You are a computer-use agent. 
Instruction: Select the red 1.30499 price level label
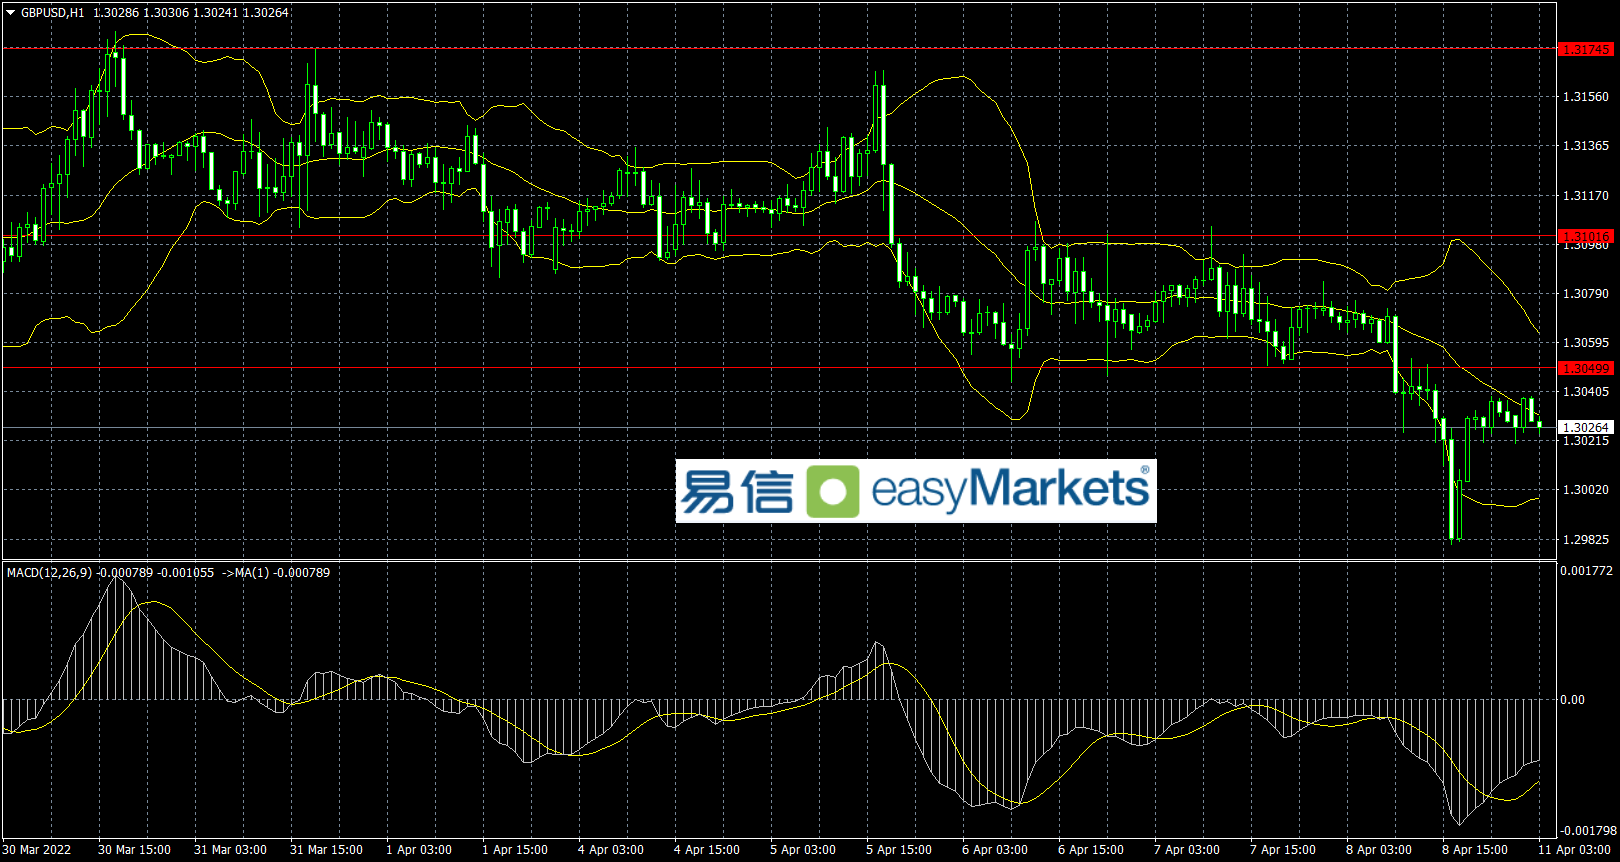pos(1586,369)
